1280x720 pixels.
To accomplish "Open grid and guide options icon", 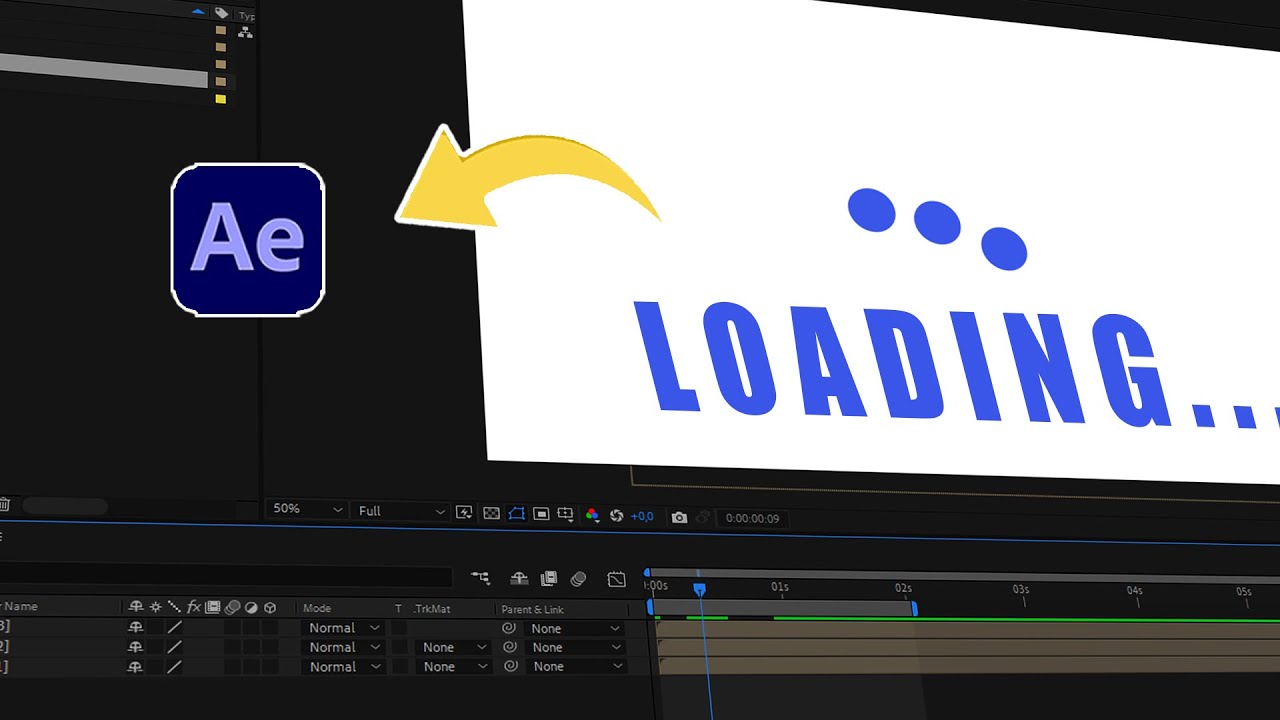I will 565,514.
